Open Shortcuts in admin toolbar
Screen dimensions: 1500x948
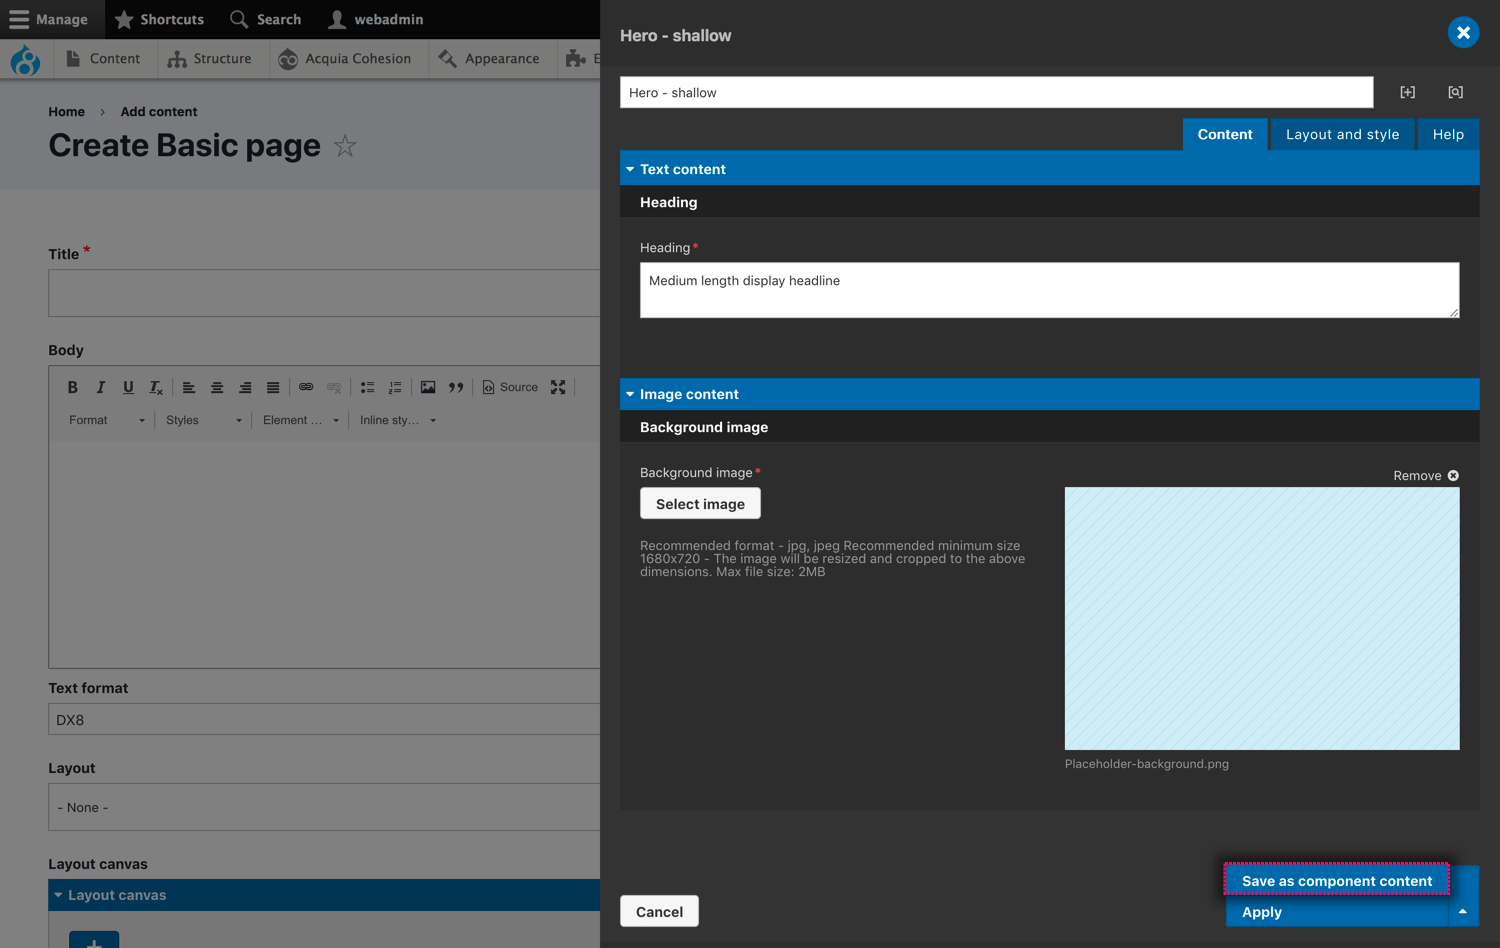(159, 19)
